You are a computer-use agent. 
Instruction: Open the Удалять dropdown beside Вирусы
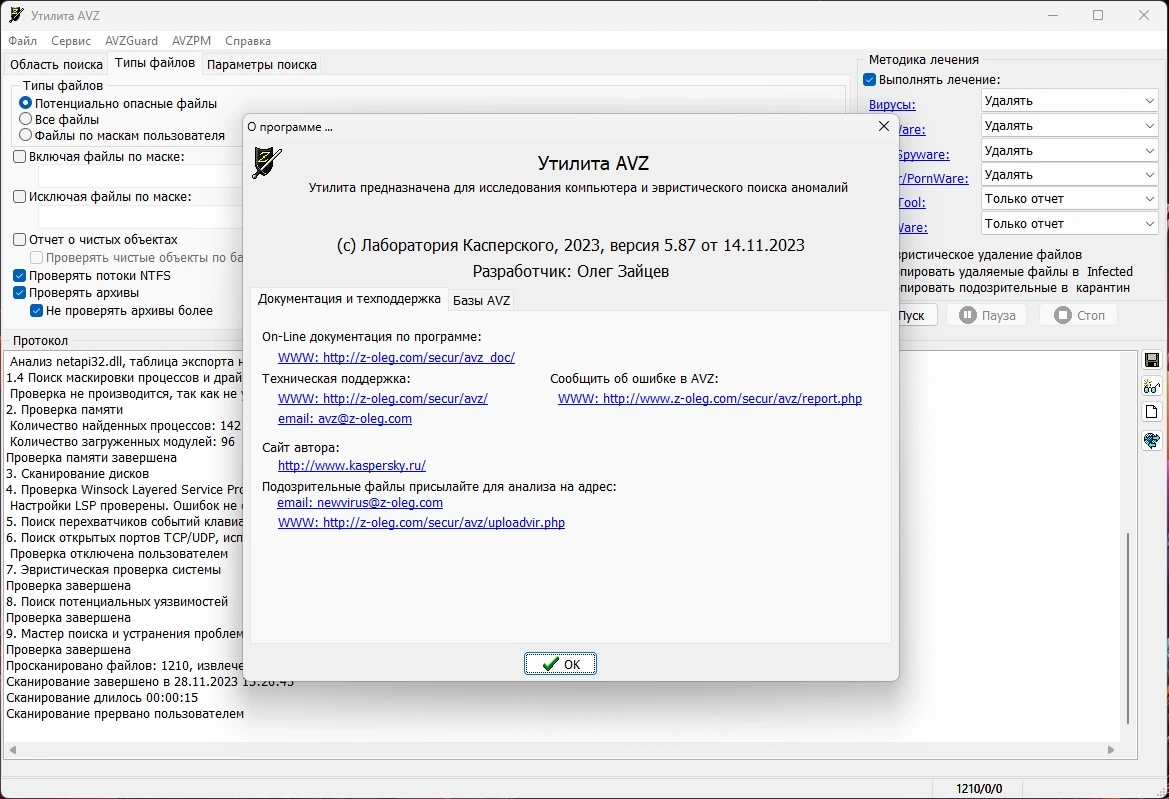pos(1069,101)
